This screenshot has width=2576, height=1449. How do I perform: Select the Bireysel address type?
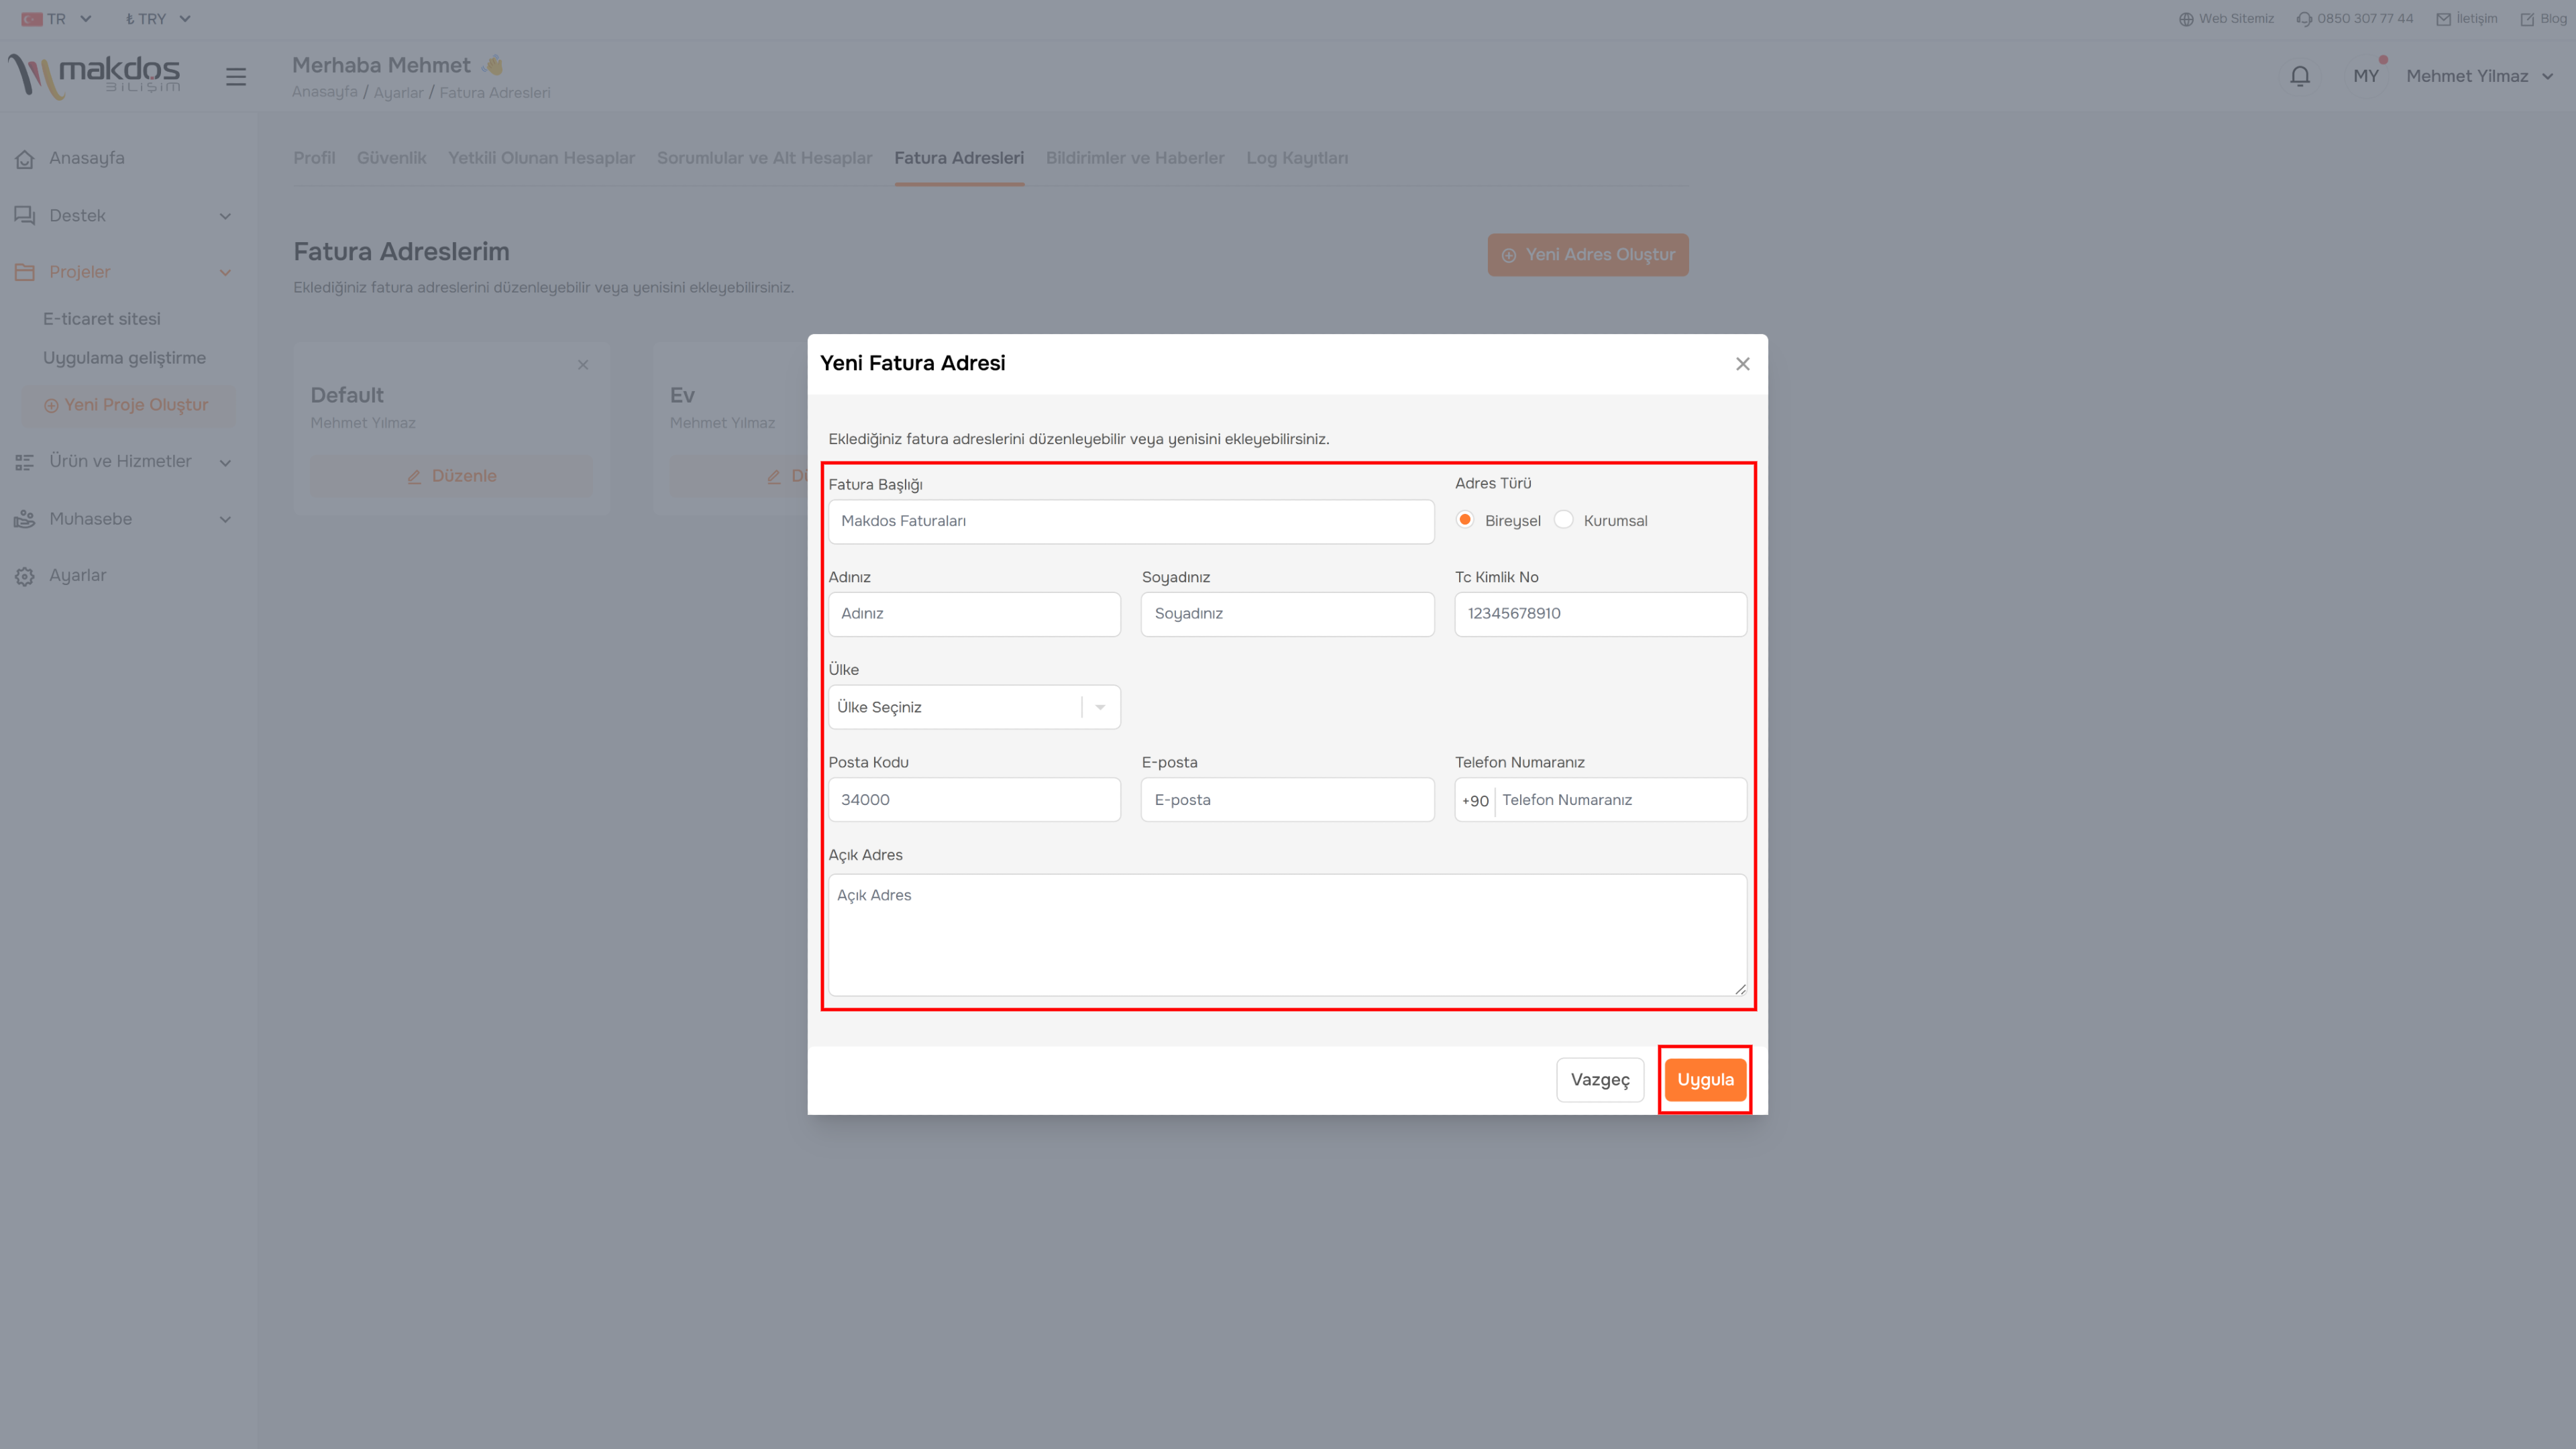[1465, 520]
